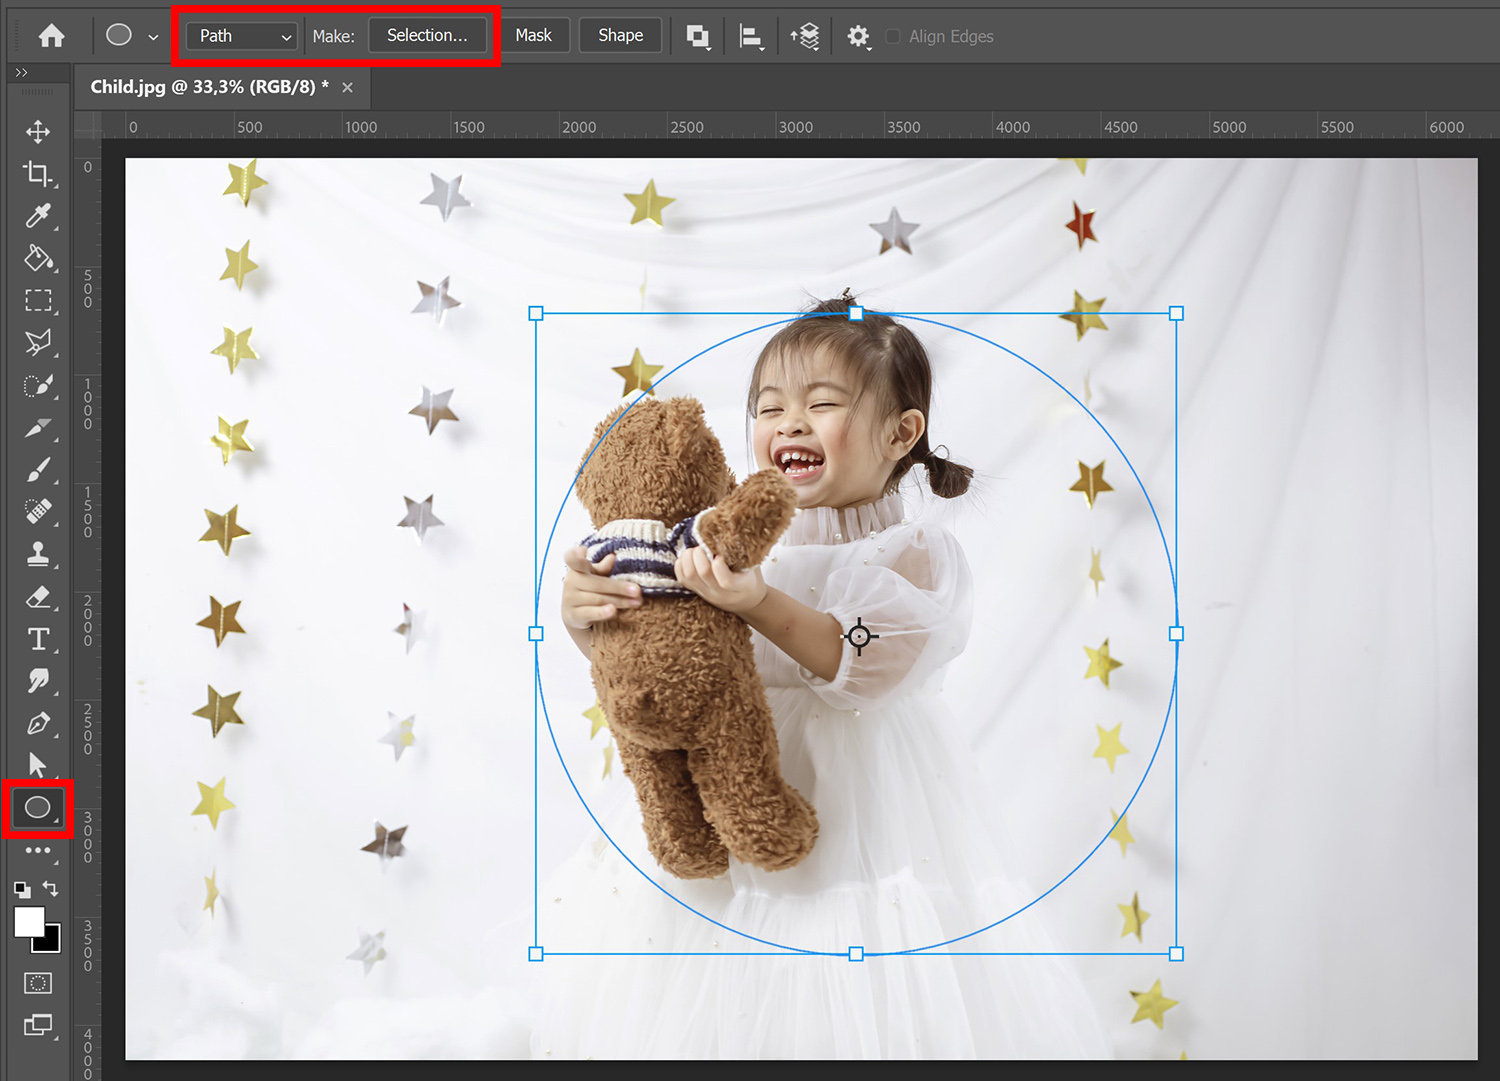Select the Eyedropper tool
1500x1081 pixels.
[38, 217]
